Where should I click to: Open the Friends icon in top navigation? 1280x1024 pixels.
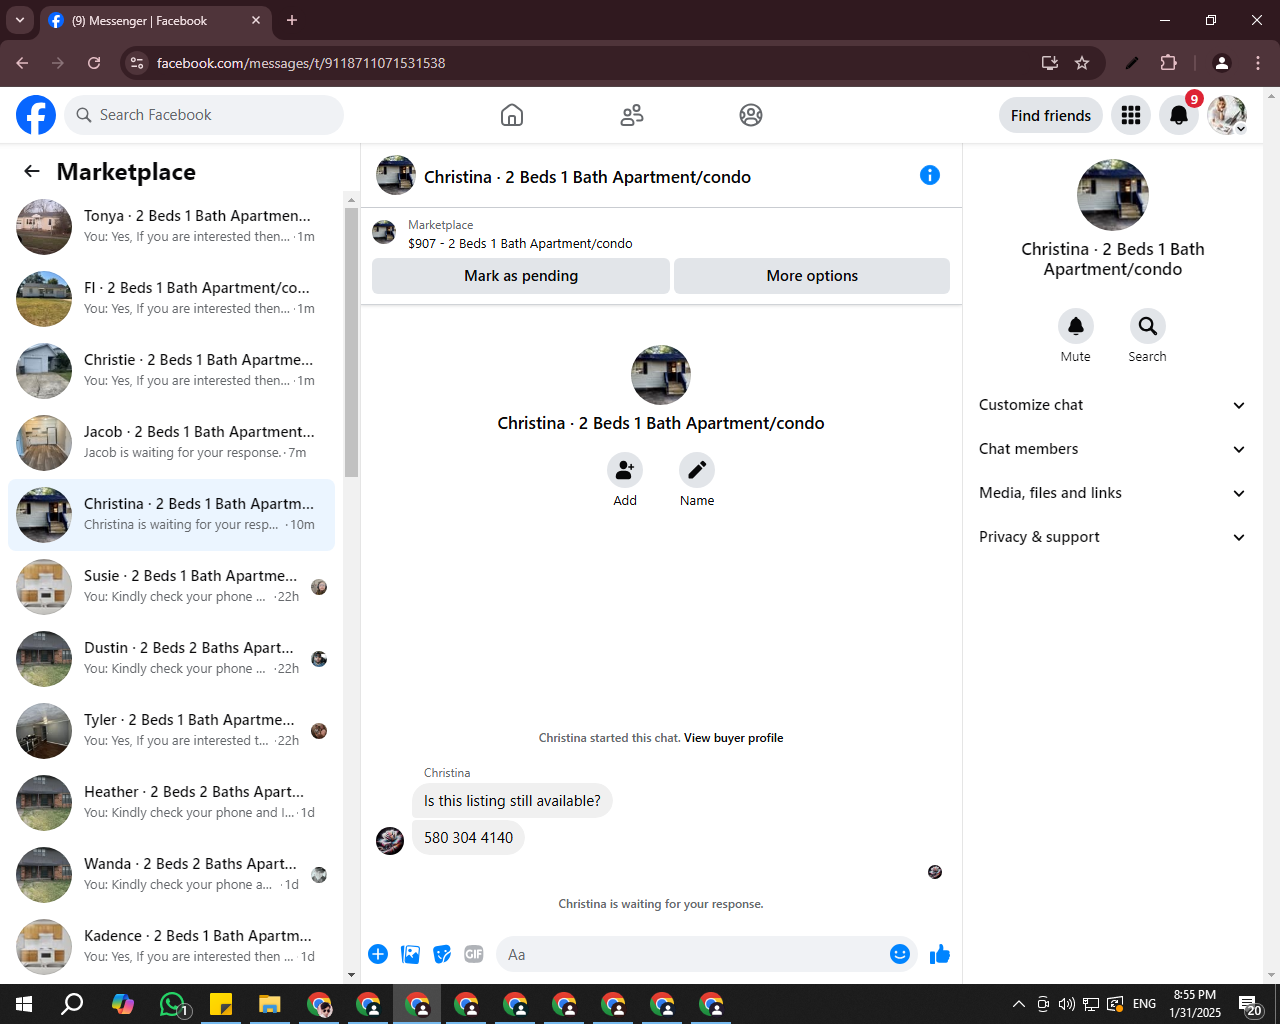632,115
